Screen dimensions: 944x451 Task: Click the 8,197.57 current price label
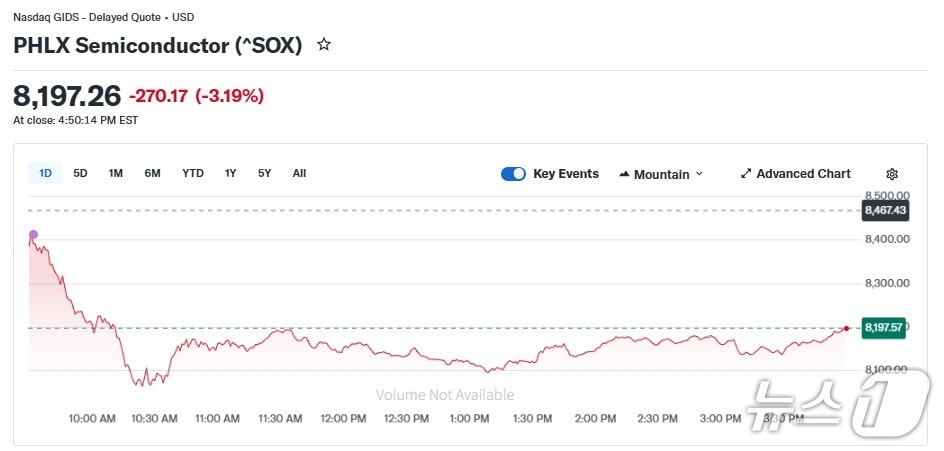[x=884, y=327]
